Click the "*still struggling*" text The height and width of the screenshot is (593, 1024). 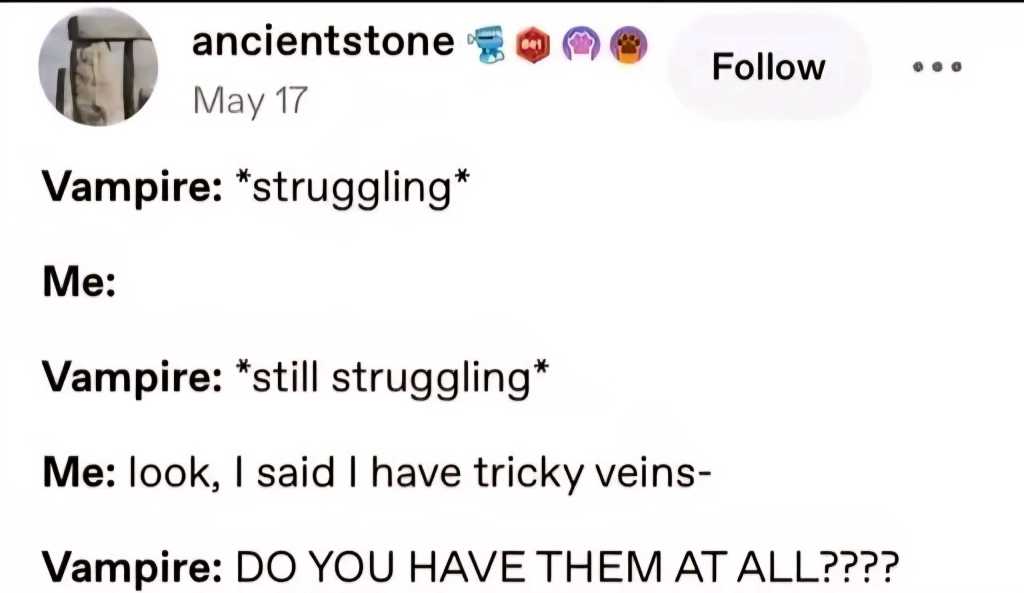391,378
